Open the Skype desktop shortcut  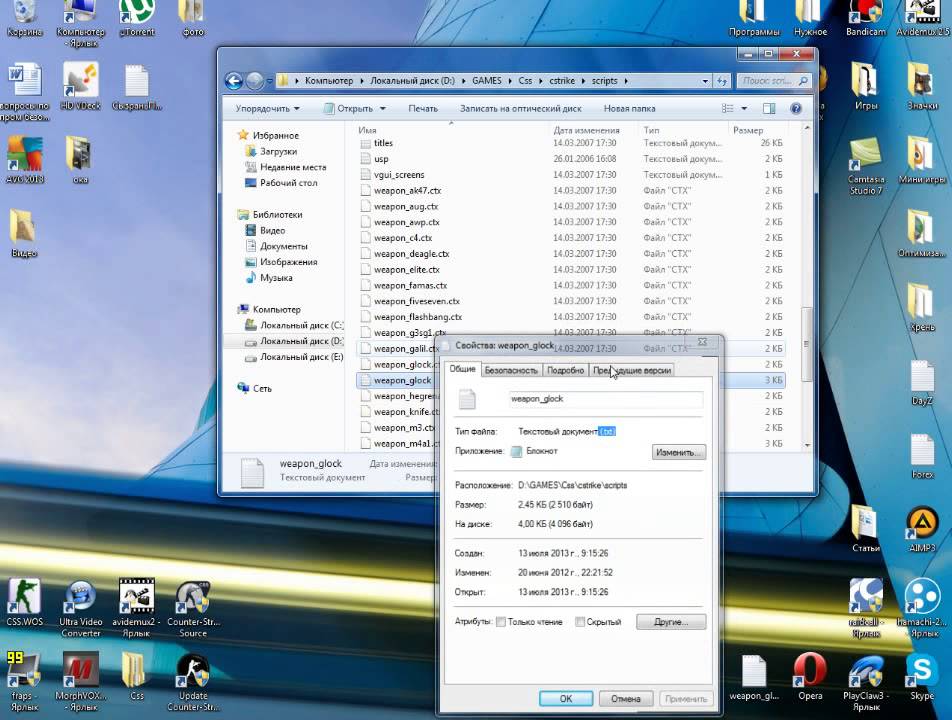[922, 676]
